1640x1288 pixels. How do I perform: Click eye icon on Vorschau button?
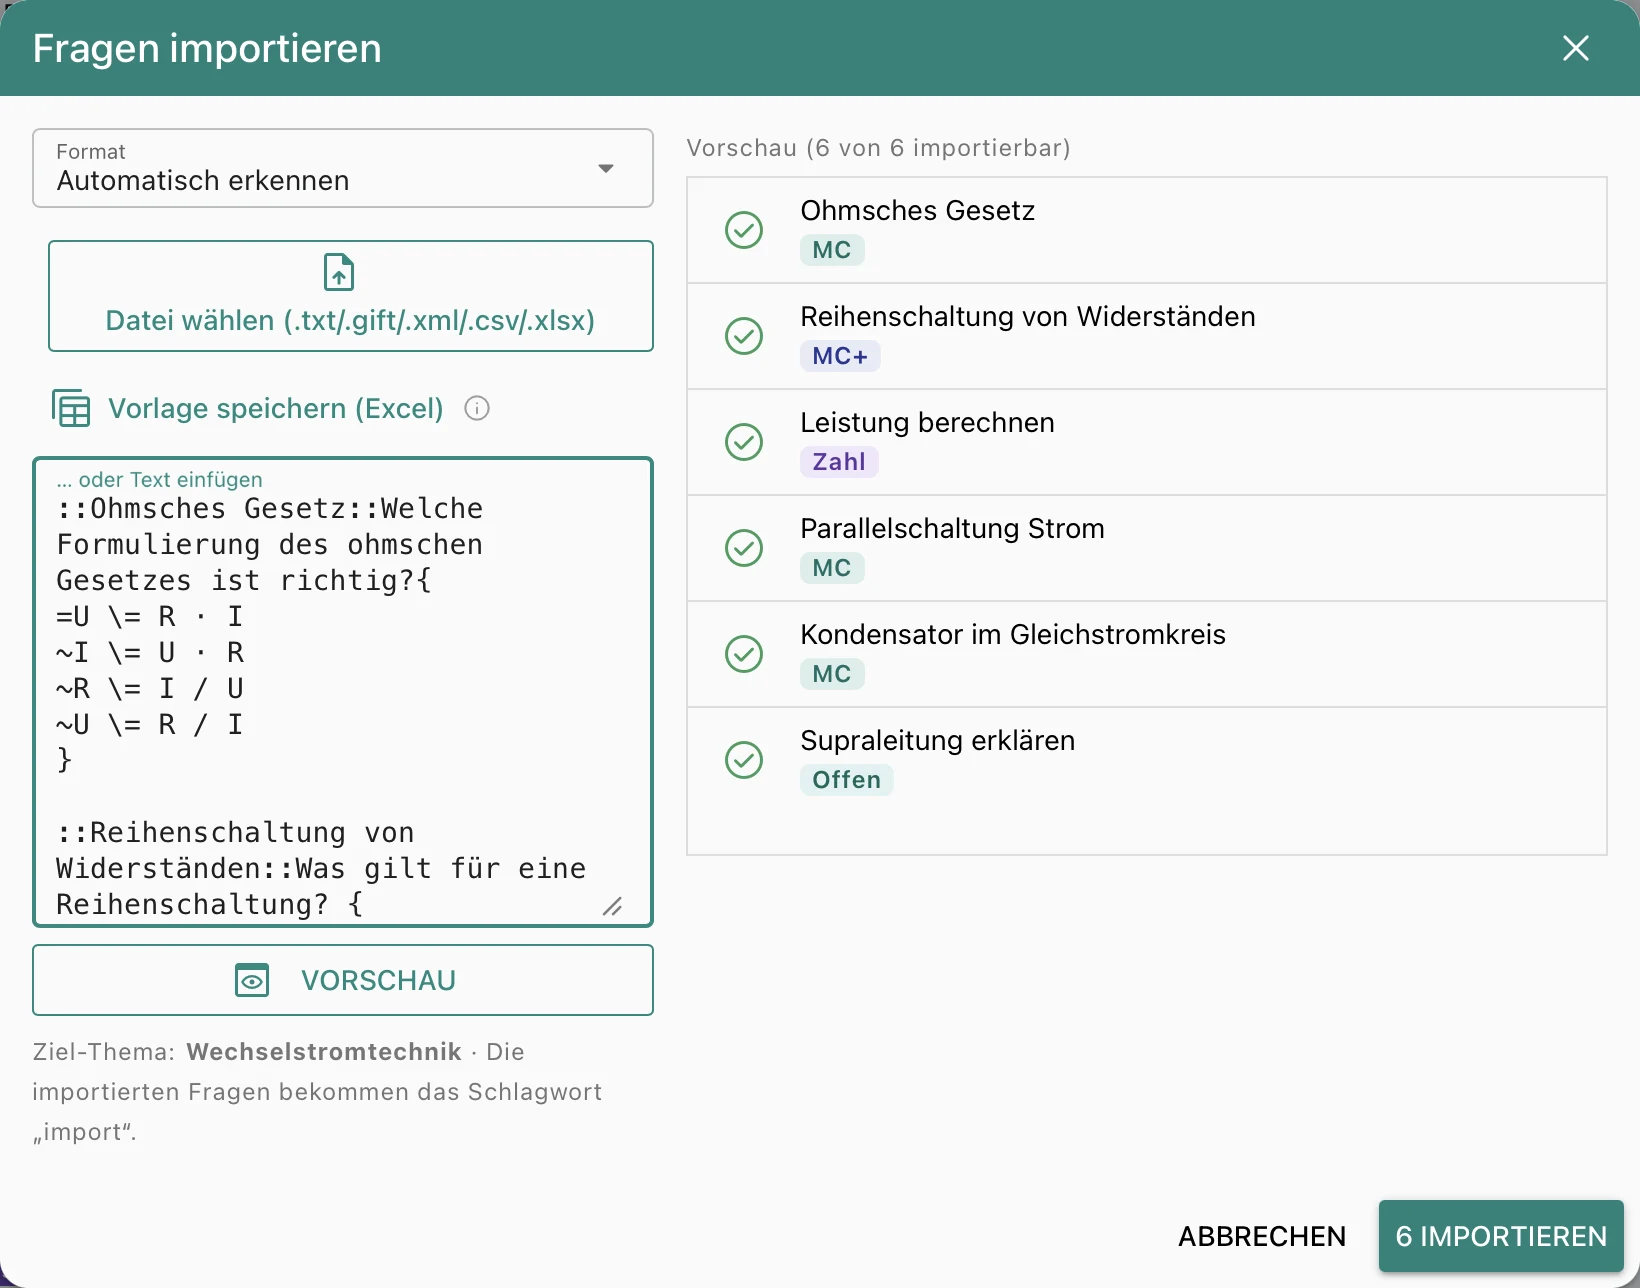click(x=252, y=980)
